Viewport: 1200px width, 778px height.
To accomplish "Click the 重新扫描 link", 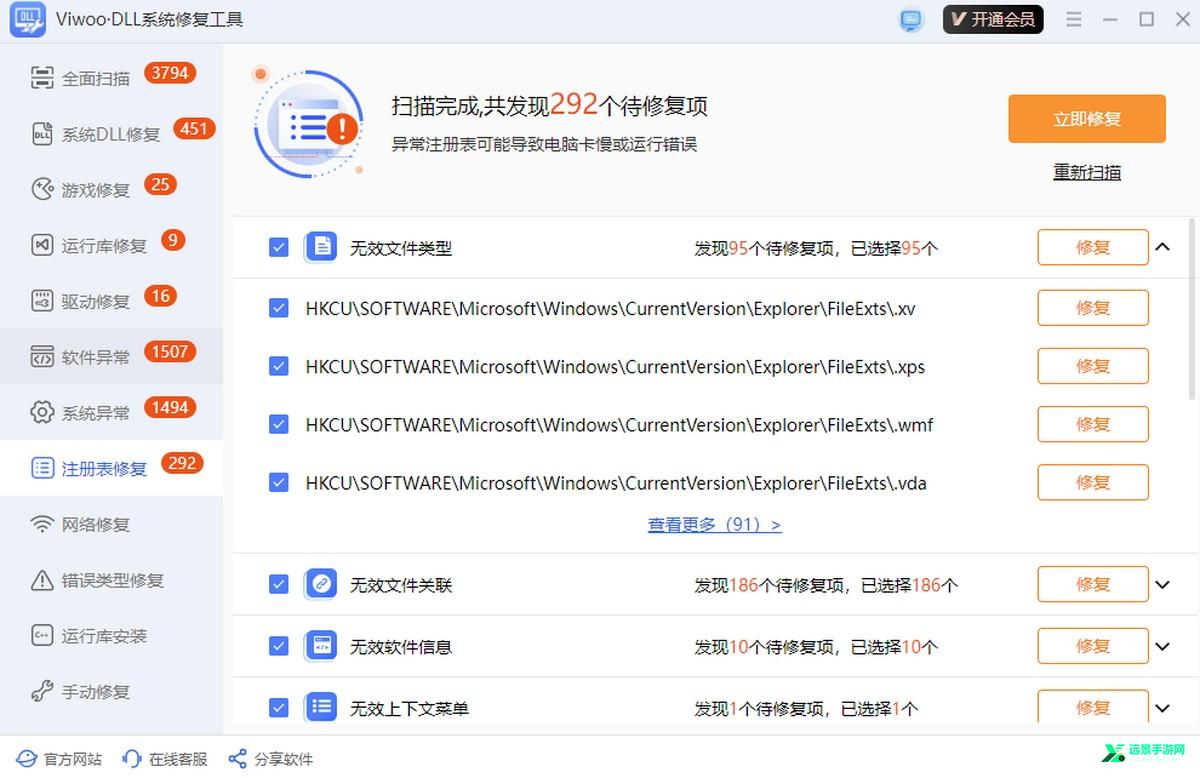I will click(x=1087, y=172).
